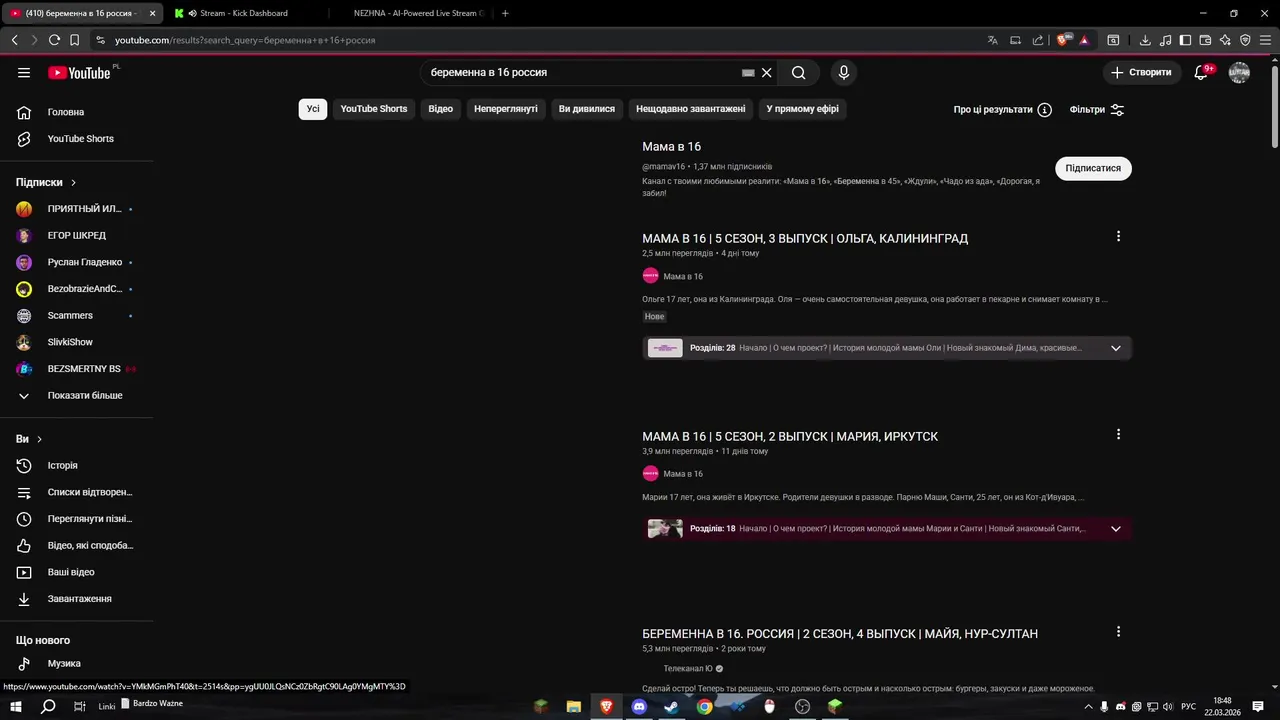The width and height of the screenshot is (1280, 720).
Task: Open the browser translate page icon
Action: (992, 40)
